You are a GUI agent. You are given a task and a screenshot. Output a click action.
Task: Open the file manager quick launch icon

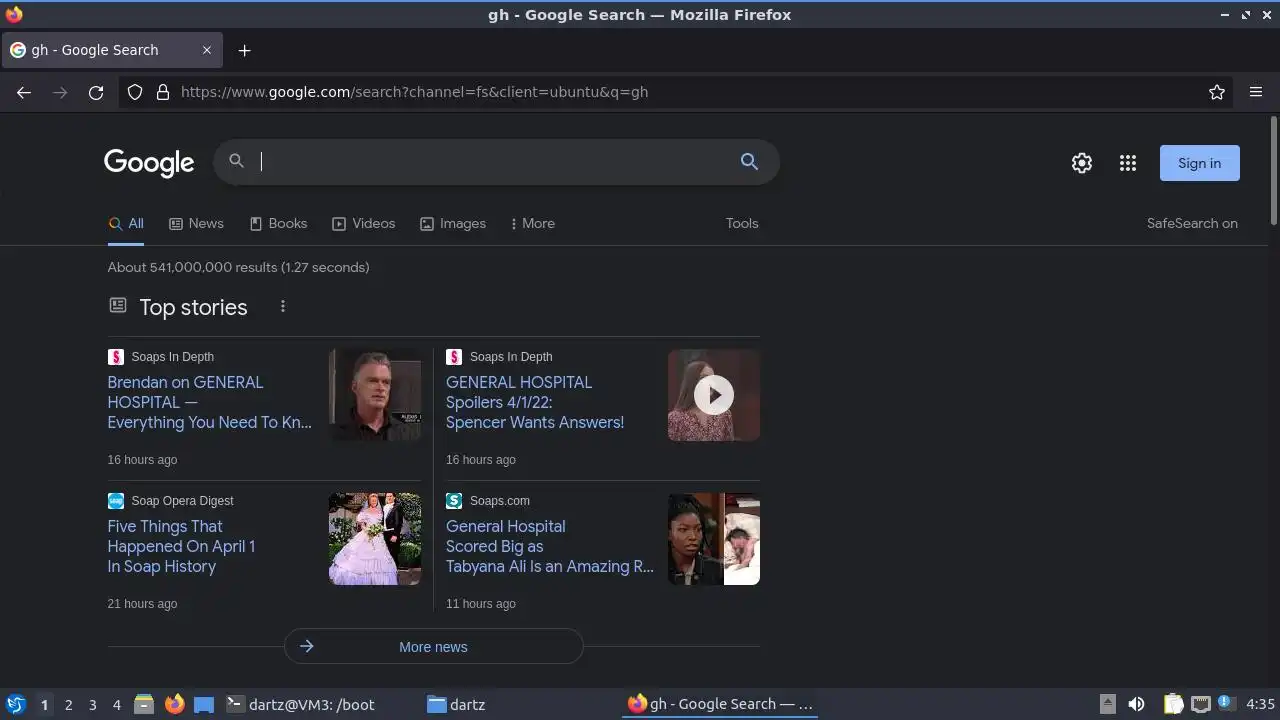(x=144, y=704)
